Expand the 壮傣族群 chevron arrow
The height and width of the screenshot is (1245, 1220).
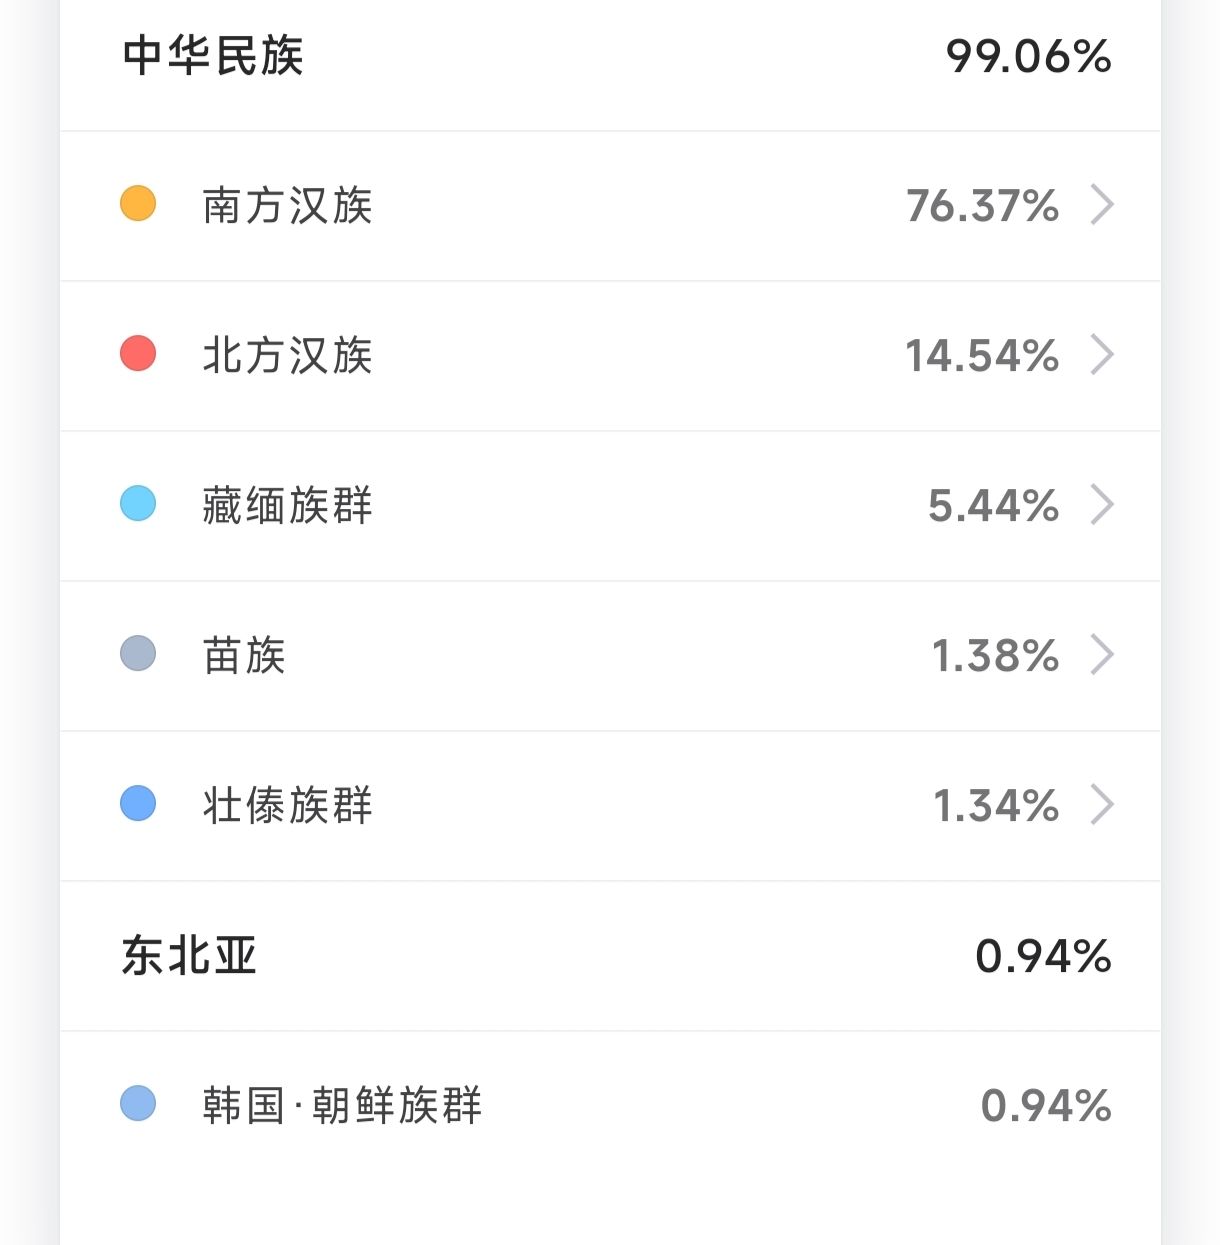tap(1101, 805)
